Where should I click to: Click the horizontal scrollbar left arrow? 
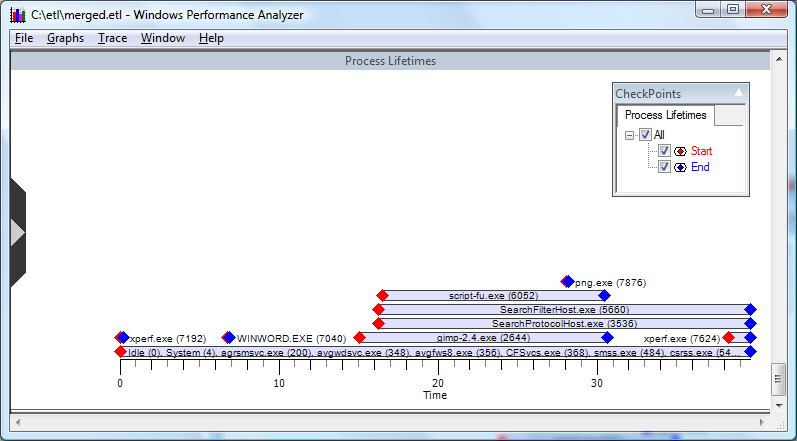click(x=18, y=422)
